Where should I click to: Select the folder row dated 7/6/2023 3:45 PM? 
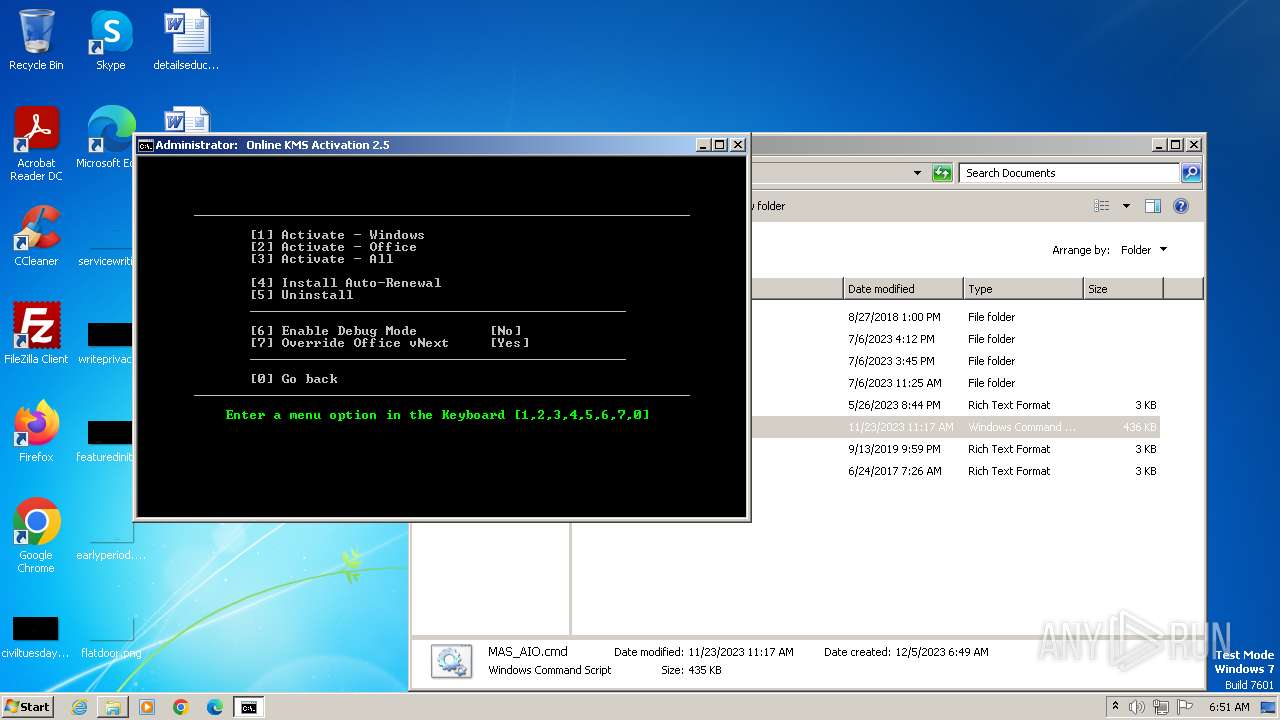point(955,361)
